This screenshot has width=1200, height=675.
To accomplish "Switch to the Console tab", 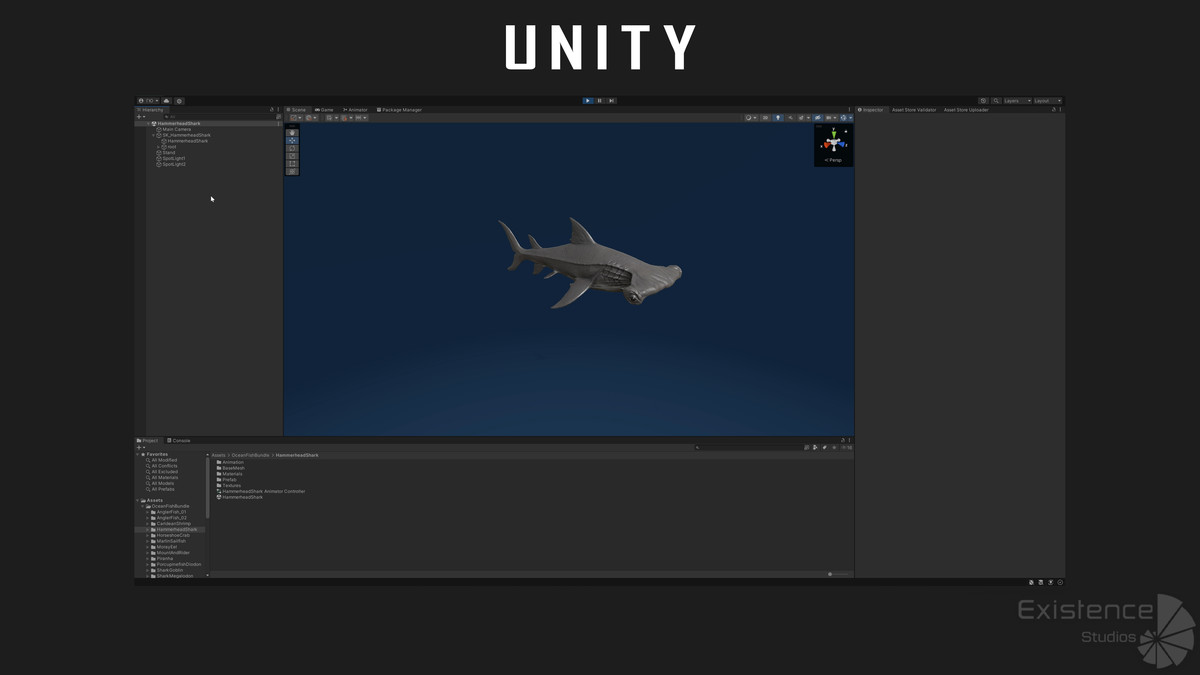I will tap(178, 440).
